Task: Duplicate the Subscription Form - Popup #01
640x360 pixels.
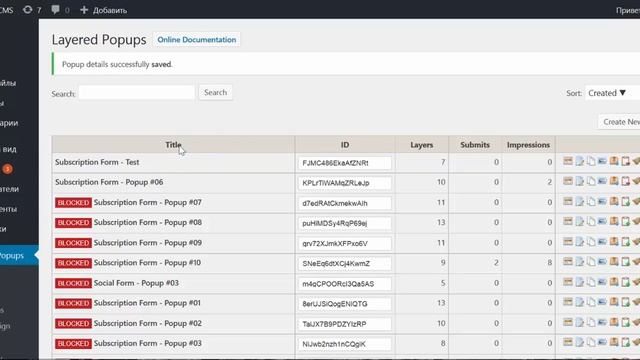Action: [x=591, y=302]
